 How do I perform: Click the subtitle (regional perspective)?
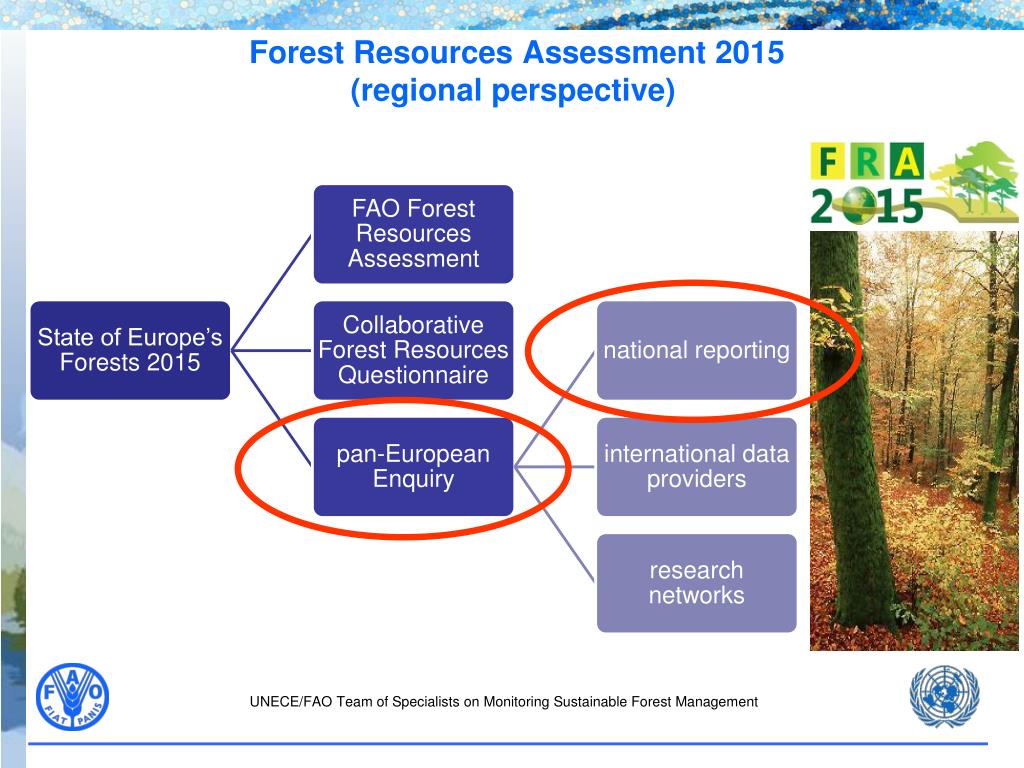(x=513, y=91)
